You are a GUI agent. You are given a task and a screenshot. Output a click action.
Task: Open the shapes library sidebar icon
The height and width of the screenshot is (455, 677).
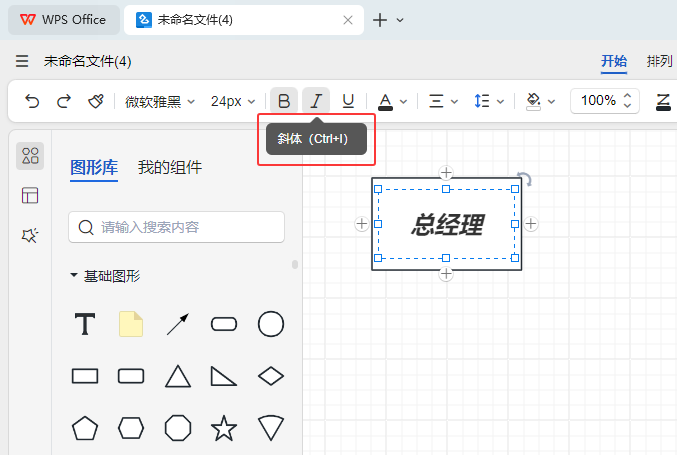pyautogui.click(x=30, y=156)
